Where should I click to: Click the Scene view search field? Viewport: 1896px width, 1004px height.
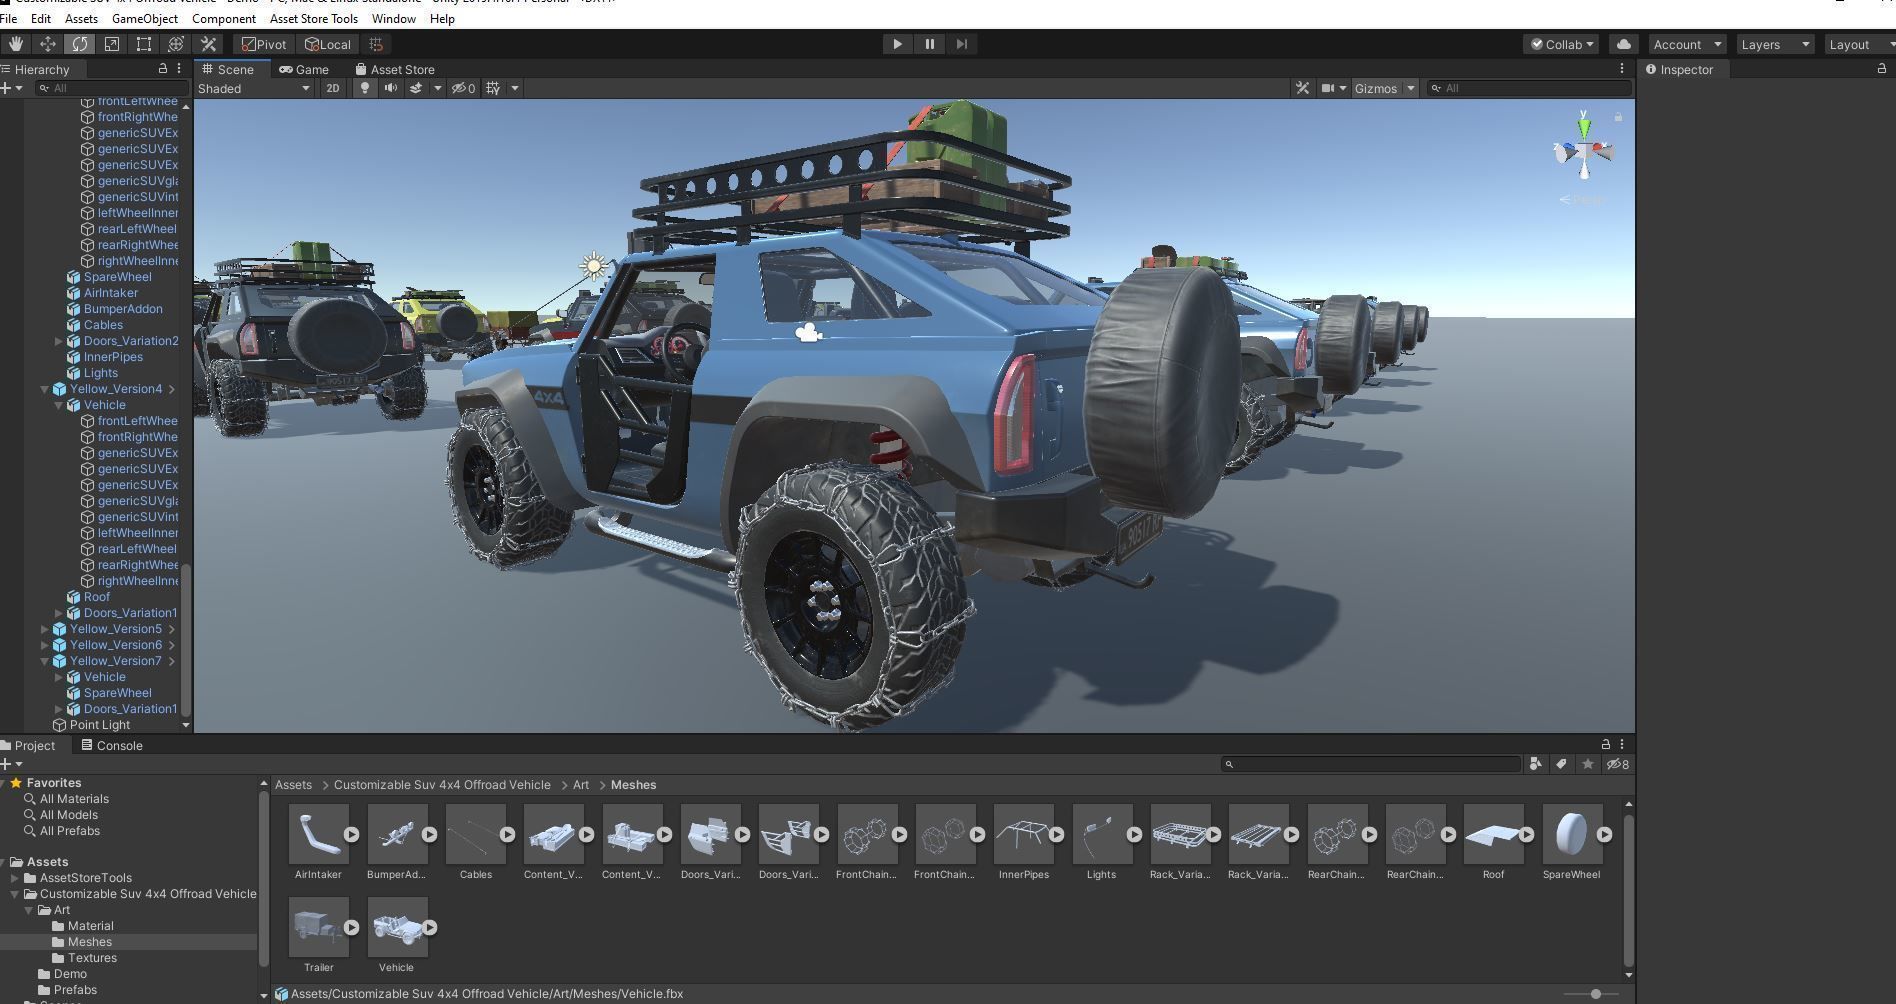[1530, 88]
